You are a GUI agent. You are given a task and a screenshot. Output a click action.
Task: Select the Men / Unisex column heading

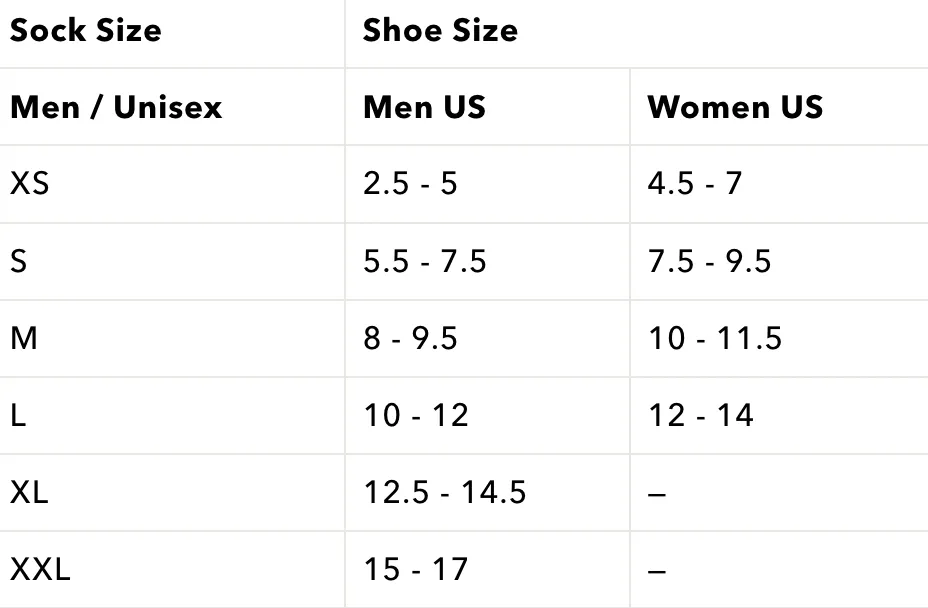[x=116, y=107]
